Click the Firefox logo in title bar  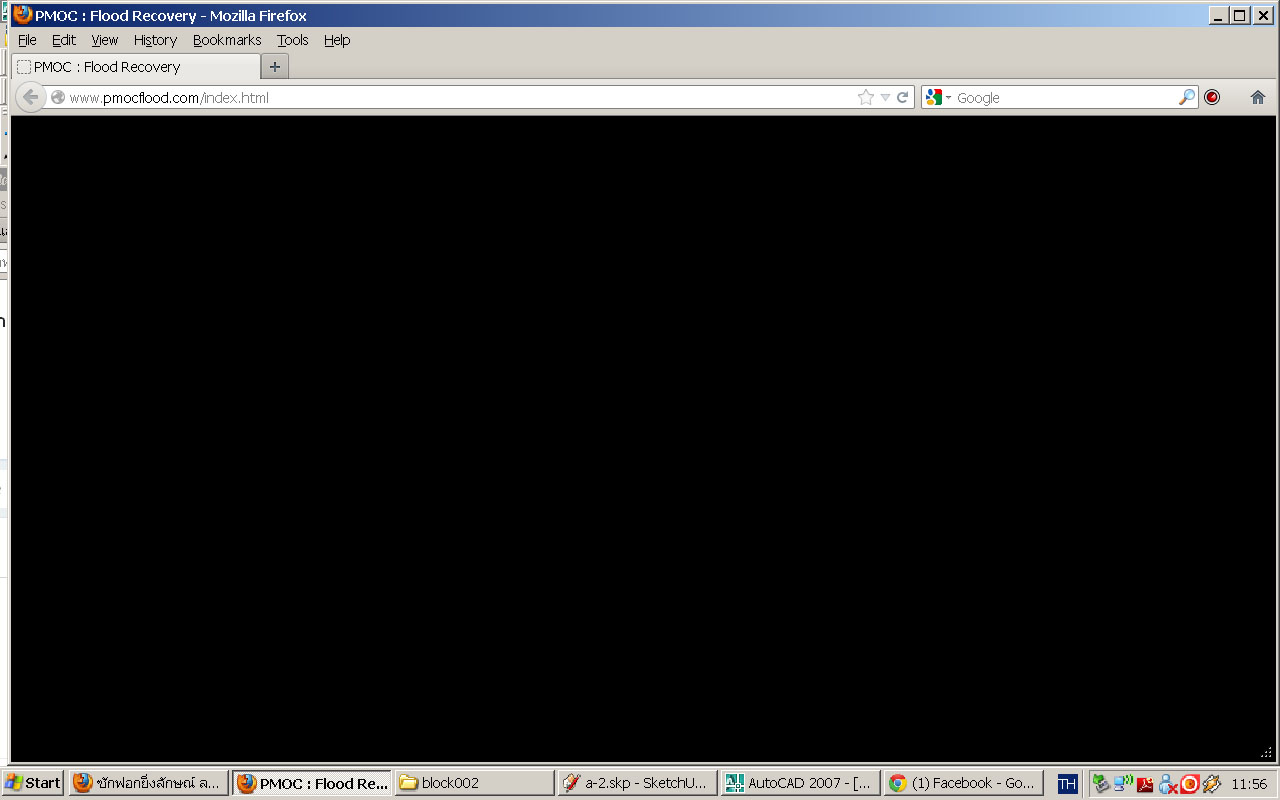tap(22, 15)
